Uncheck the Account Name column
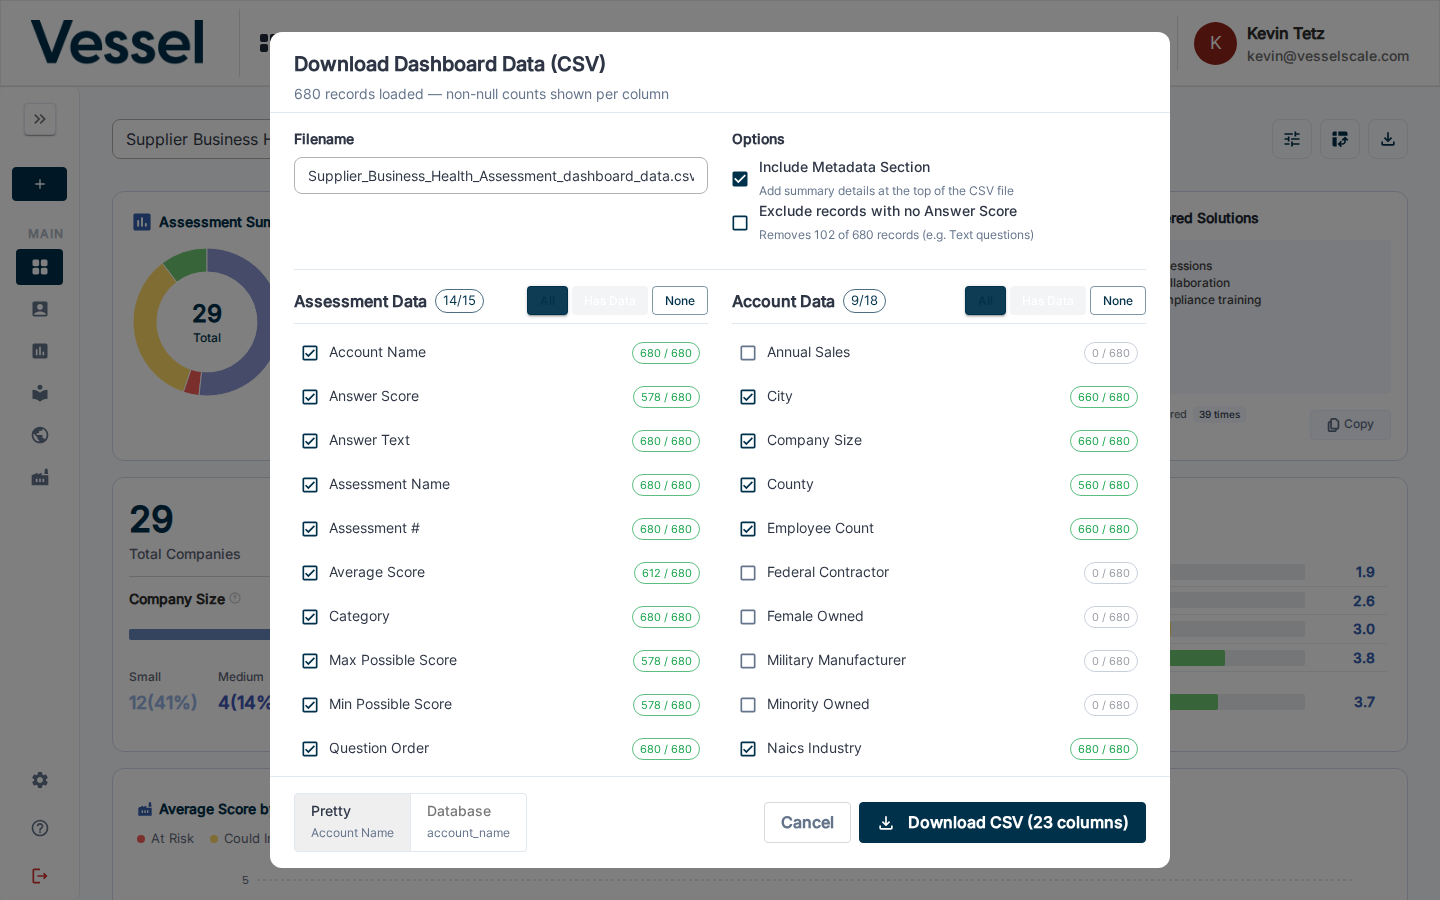This screenshot has height=900, width=1440. (x=310, y=353)
